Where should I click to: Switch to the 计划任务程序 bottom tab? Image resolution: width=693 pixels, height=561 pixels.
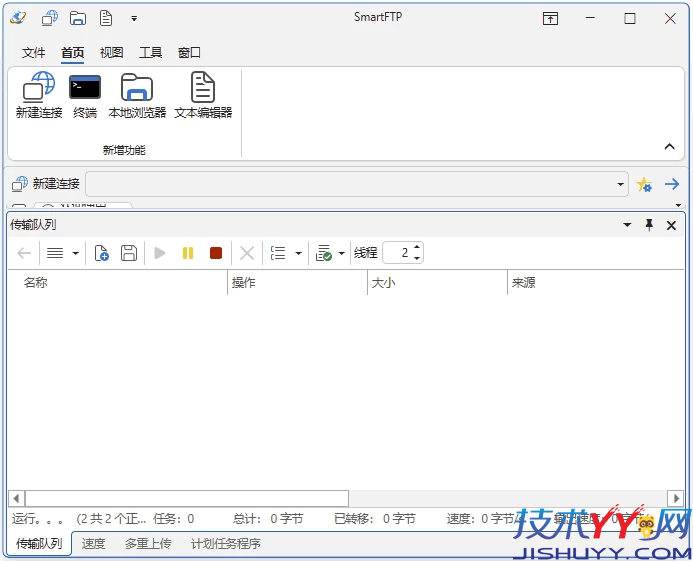click(x=225, y=543)
